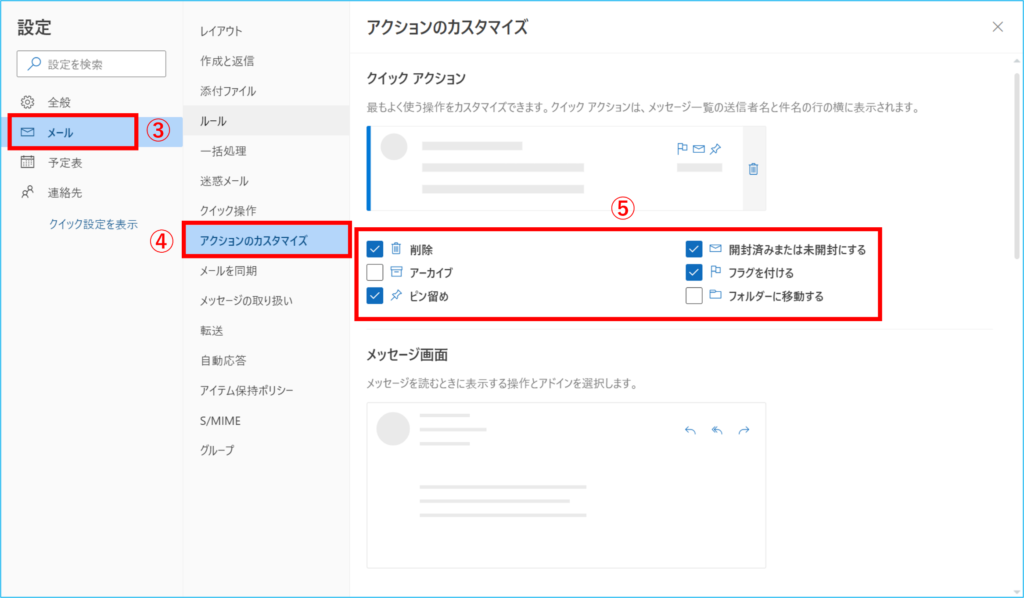Toggle 開封済みまたは未開封にする checkbox
The image size is (1024, 598).
694,249
